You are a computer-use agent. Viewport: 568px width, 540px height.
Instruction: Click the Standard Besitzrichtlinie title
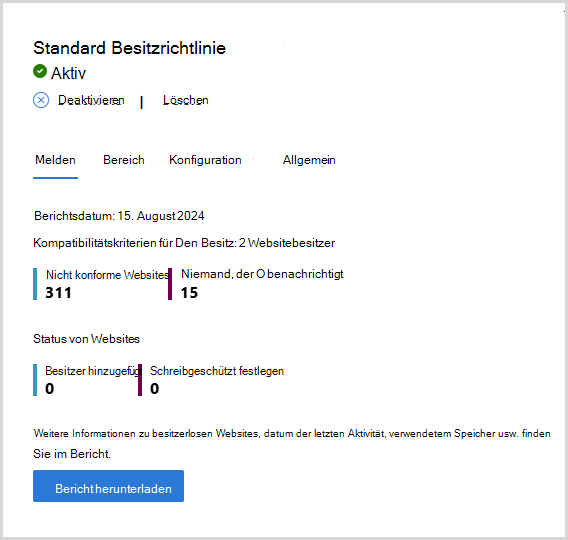(130, 48)
